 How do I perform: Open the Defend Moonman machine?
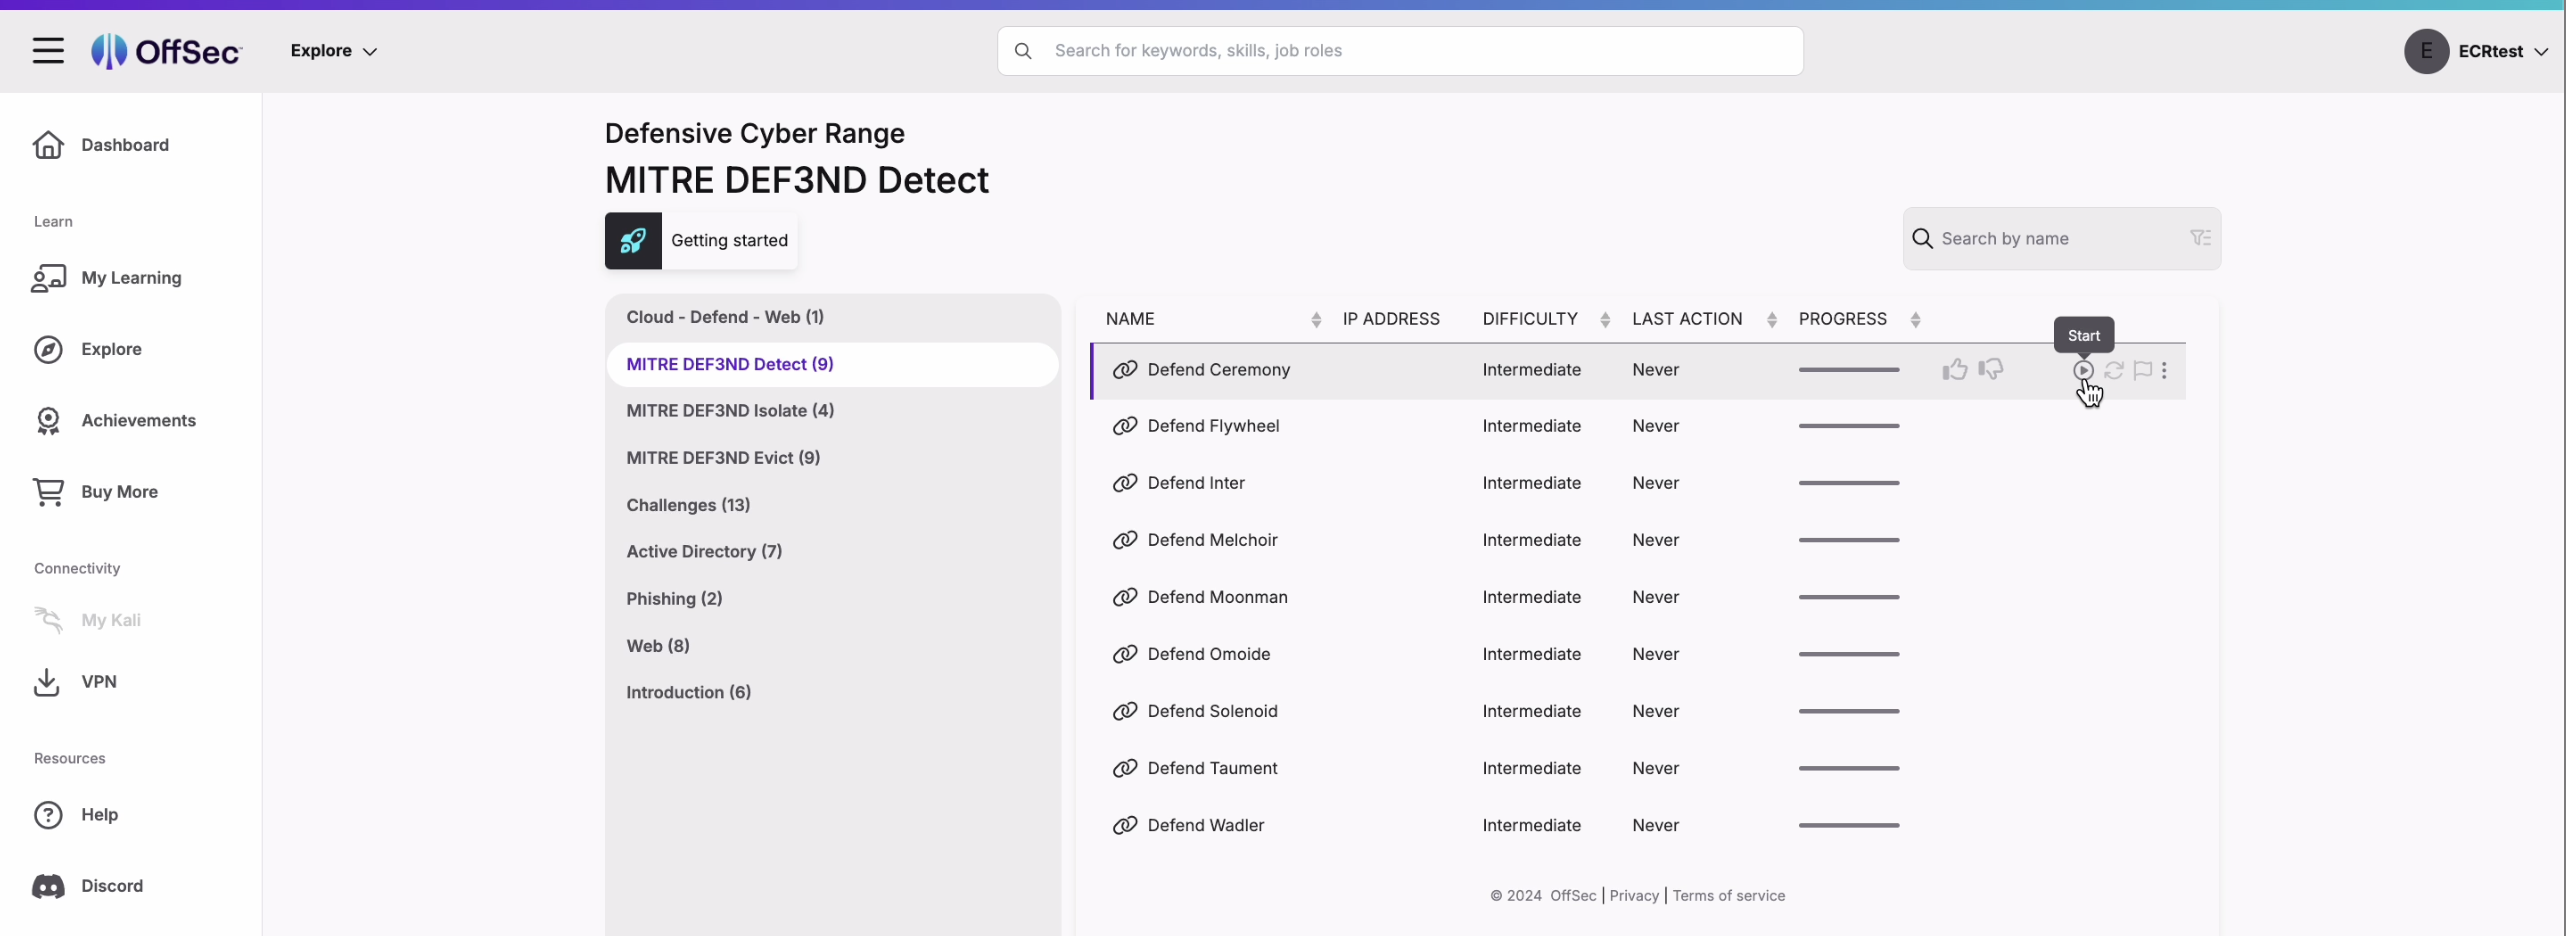point(1217,597)
